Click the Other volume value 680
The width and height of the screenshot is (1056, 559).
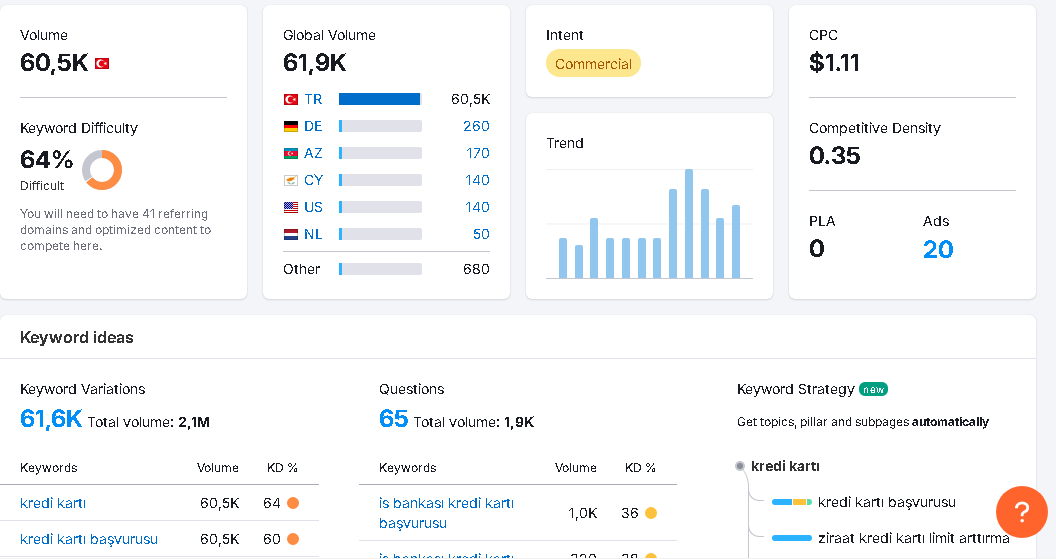[476, 269]
